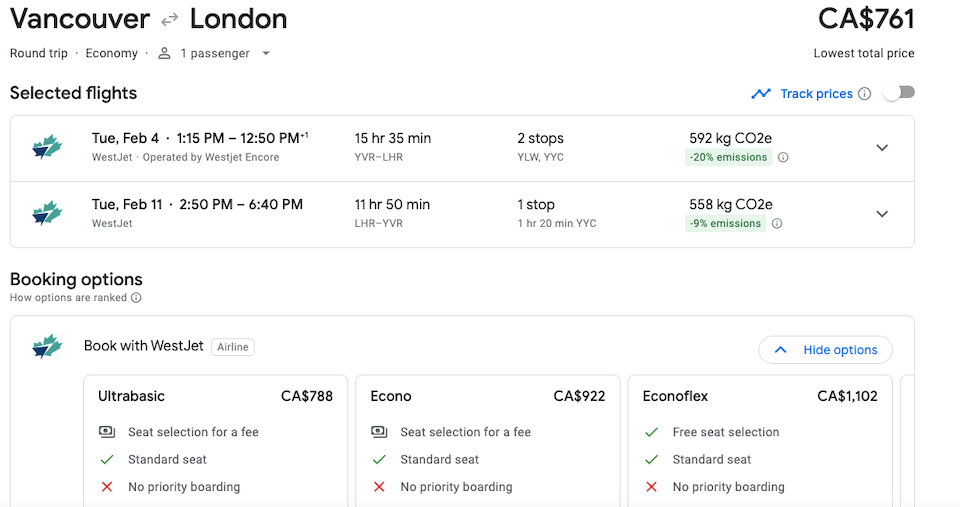Click the Airline tag next to WestJet

point(233,347)
